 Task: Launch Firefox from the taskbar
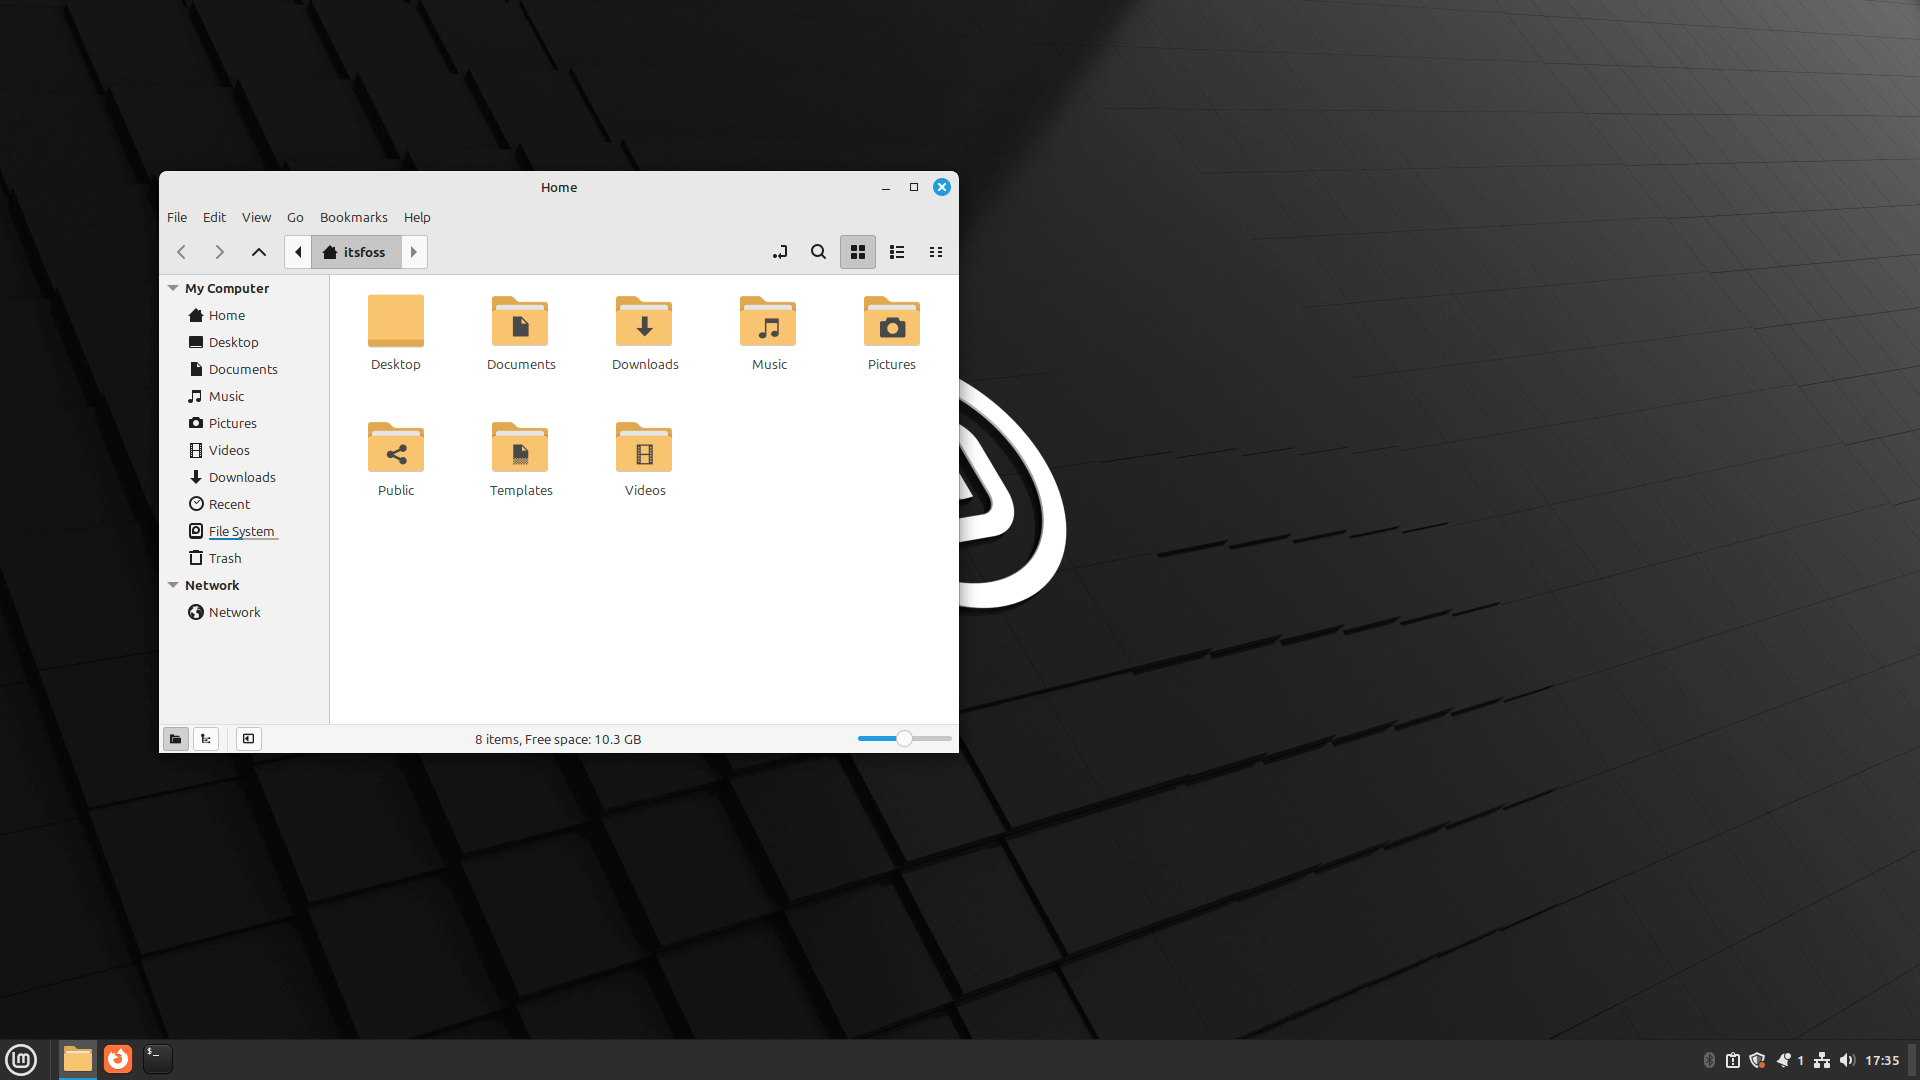[117, 1059]
